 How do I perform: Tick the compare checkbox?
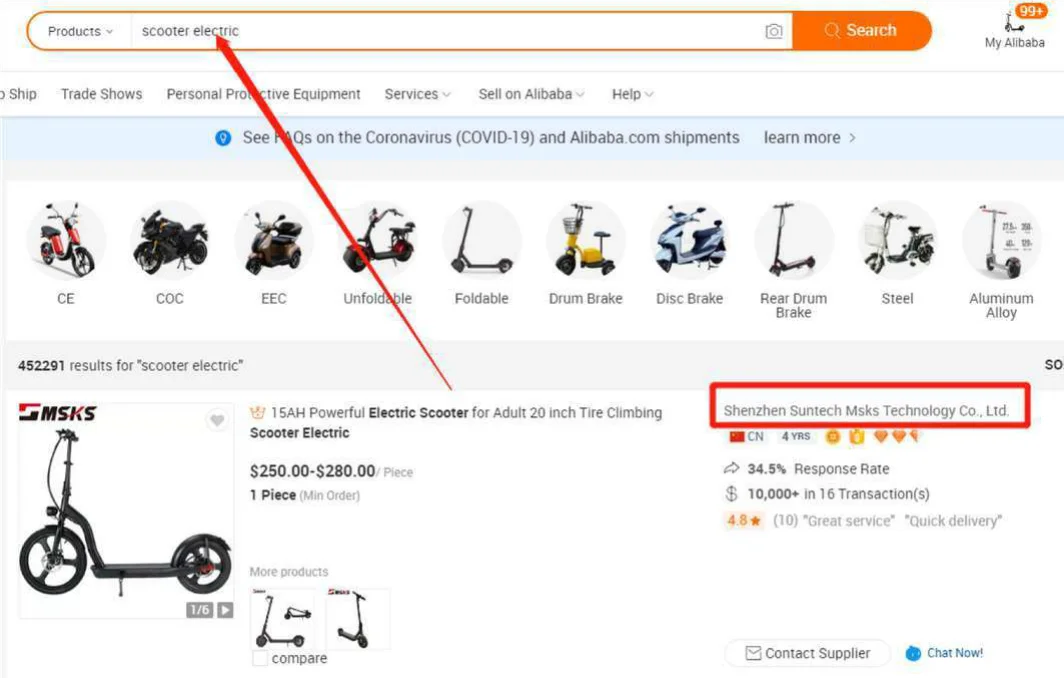pyautogui.click(x=260, y=658)
